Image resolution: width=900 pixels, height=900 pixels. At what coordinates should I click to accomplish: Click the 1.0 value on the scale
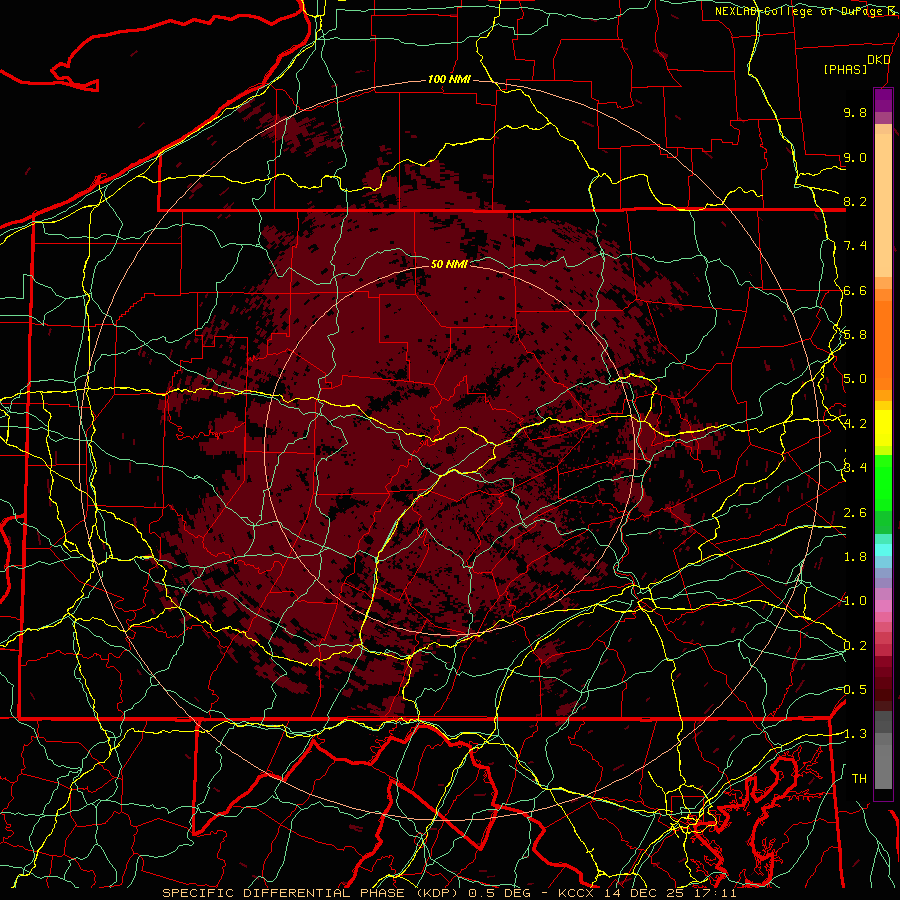pyautogui.click(x=855, y=601)
